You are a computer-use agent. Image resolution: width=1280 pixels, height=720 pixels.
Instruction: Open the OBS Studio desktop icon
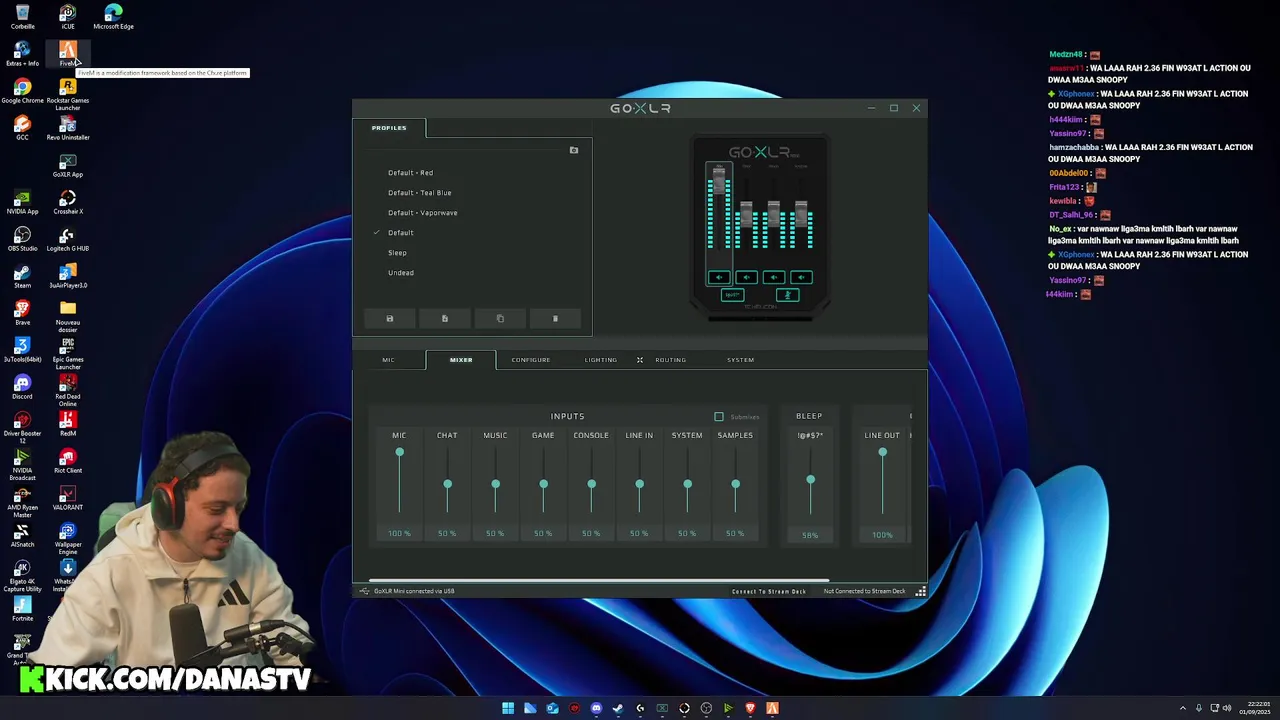tap(22, 238)
